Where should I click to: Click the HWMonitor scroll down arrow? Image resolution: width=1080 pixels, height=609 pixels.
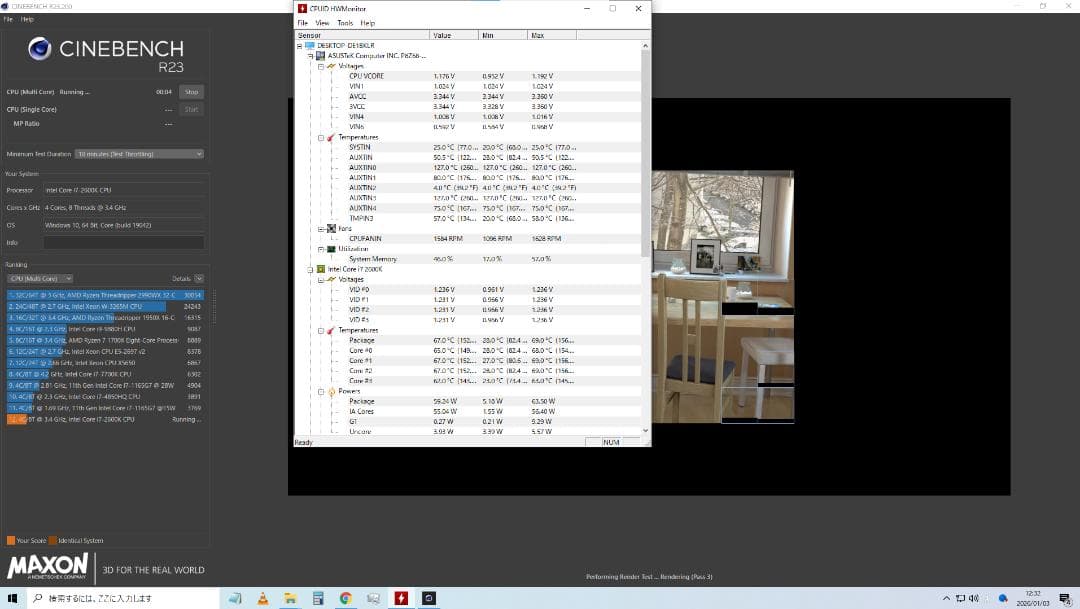tap(645, 431)
